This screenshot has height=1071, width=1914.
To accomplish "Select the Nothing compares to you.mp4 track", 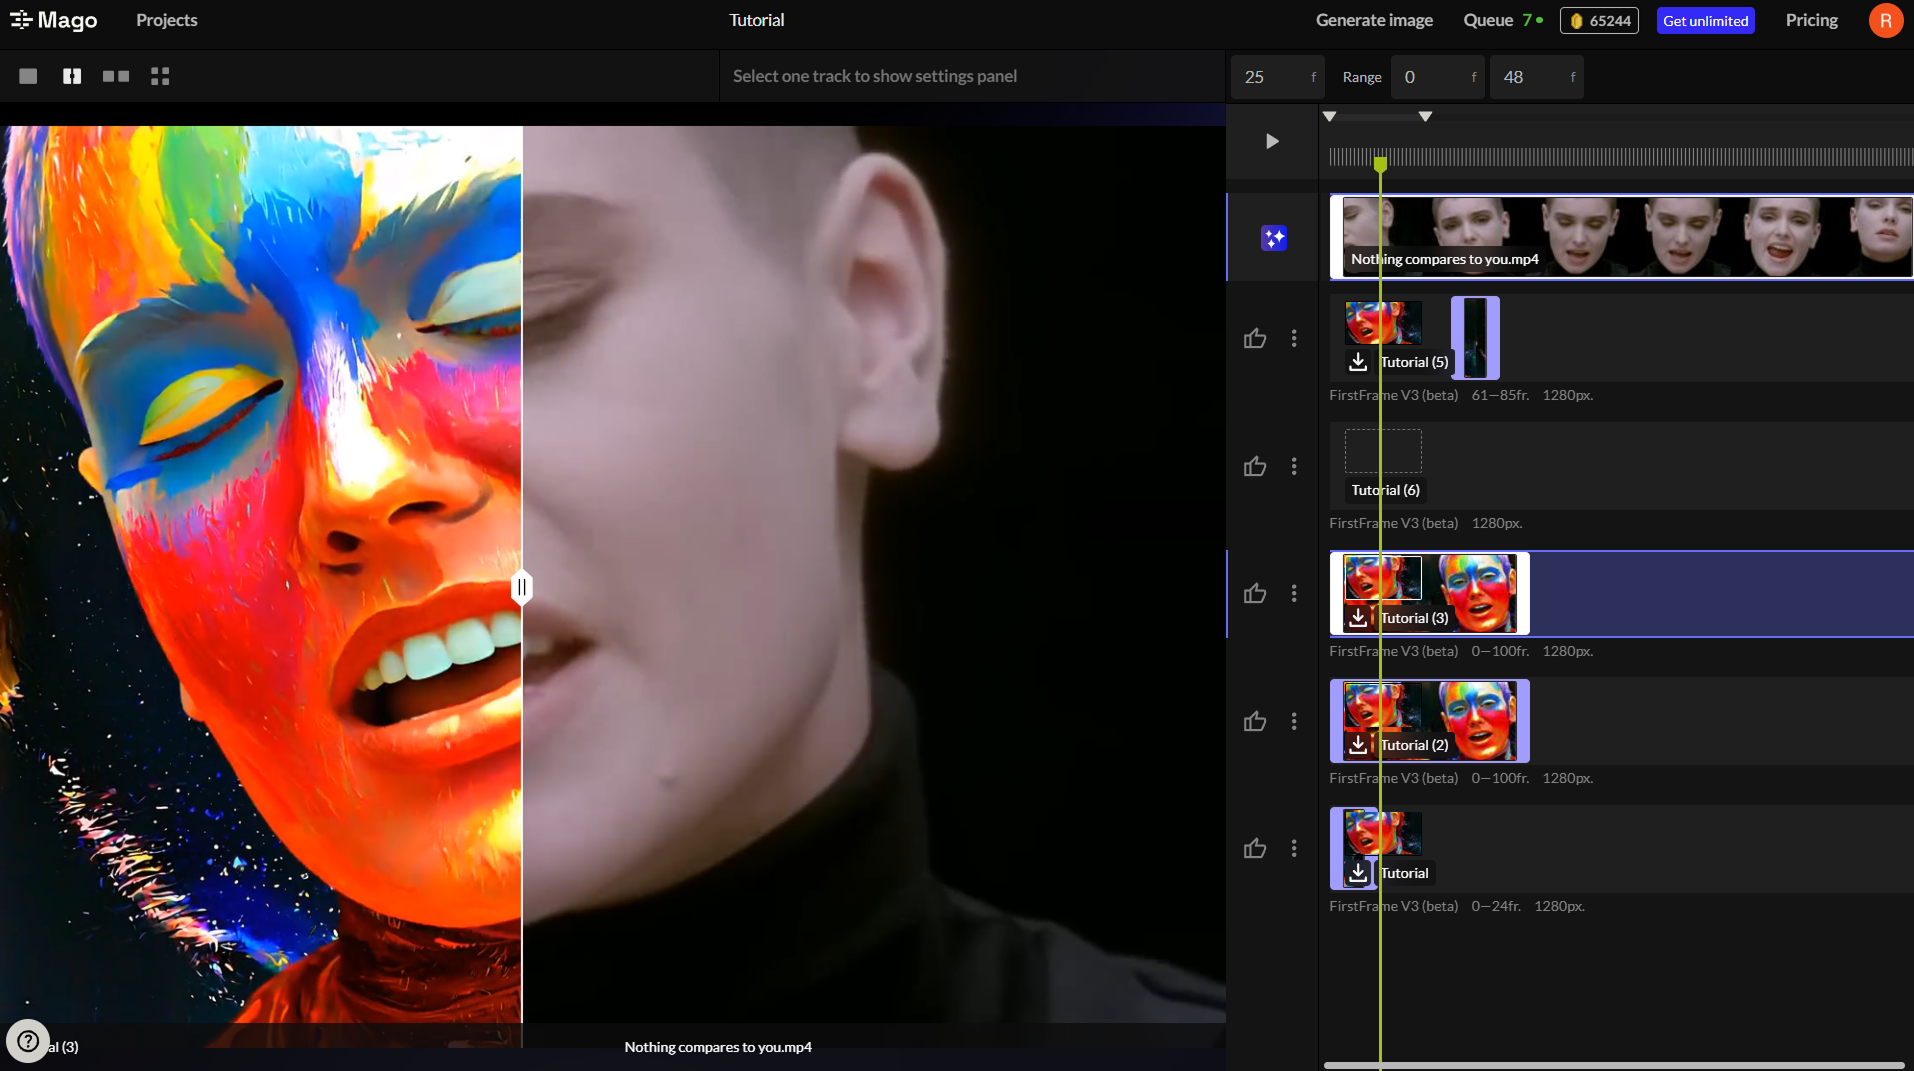I will [1621, 237].
